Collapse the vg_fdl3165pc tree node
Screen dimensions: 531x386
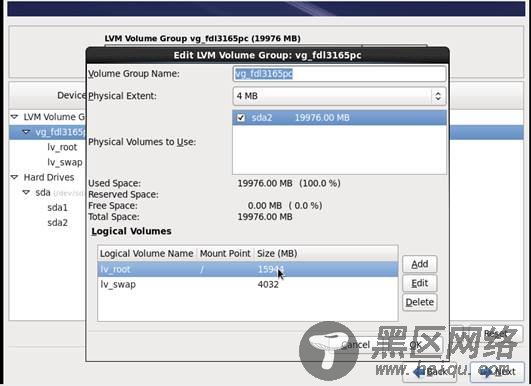(x=26, y=132)
